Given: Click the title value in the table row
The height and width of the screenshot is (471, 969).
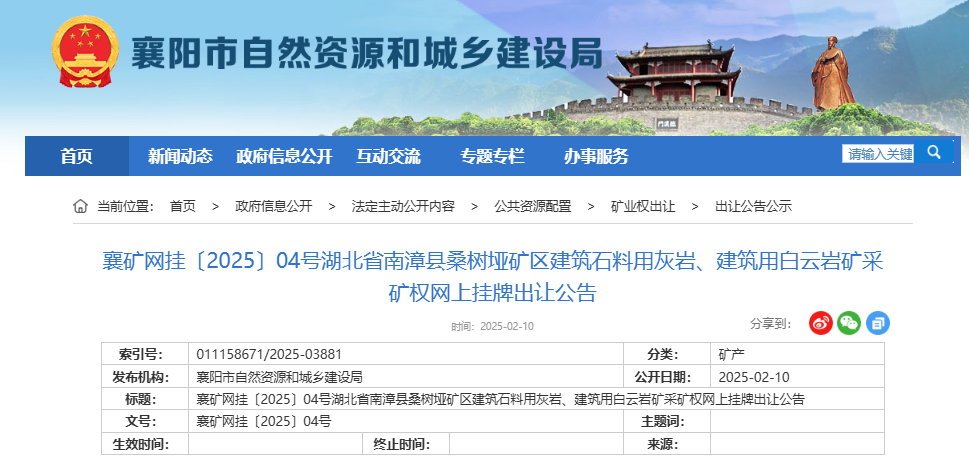Looking at the screenshot, I should [x=501, y=399].
